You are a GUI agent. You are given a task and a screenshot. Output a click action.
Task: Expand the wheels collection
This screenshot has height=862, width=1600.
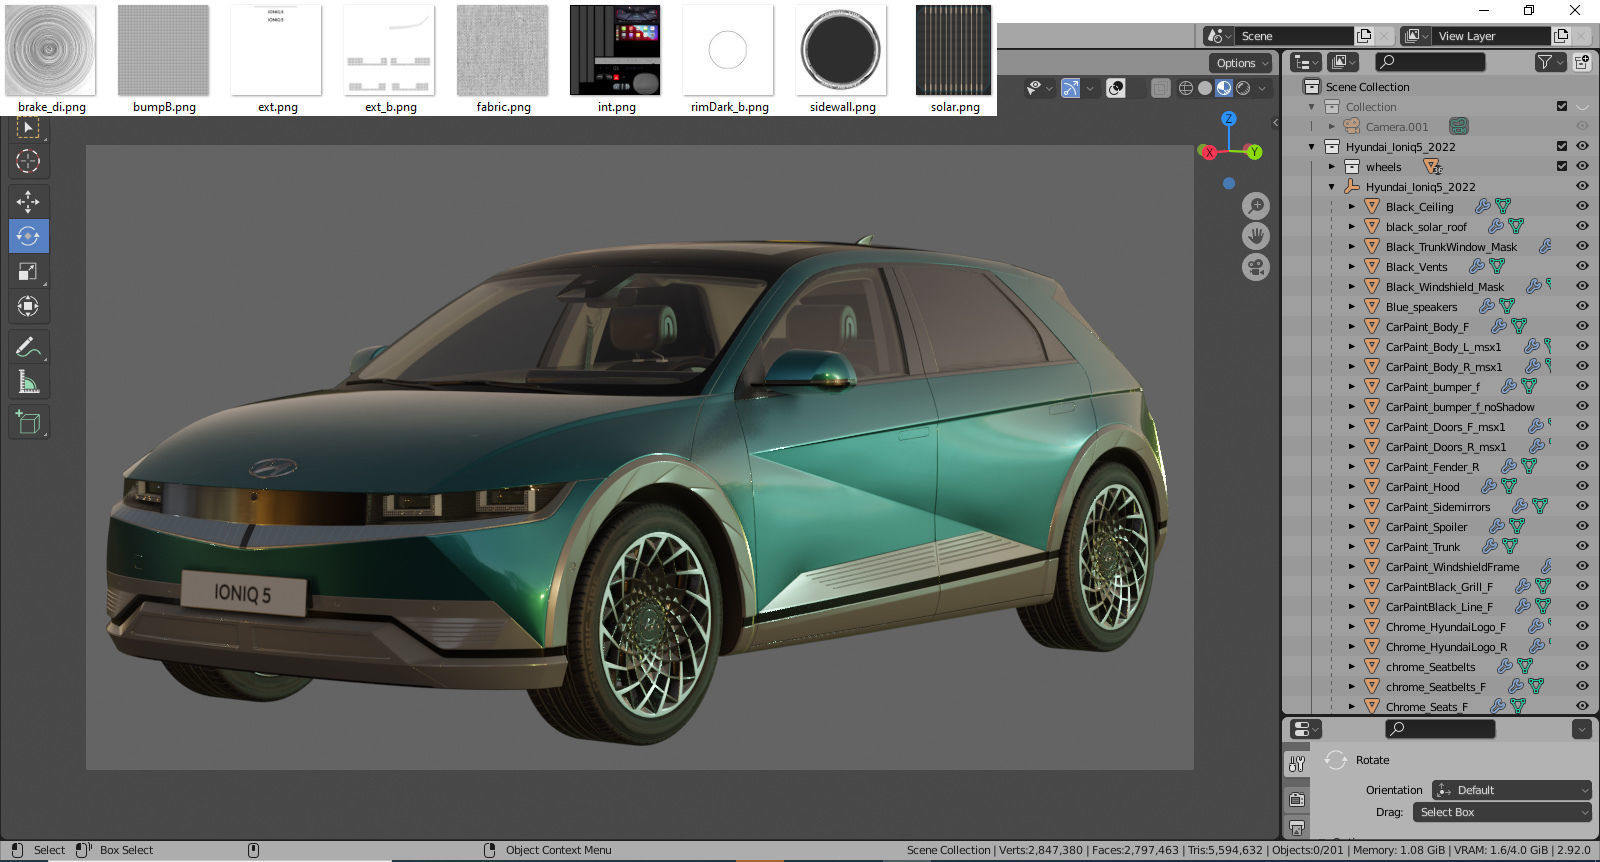[x=1332, y=167]
